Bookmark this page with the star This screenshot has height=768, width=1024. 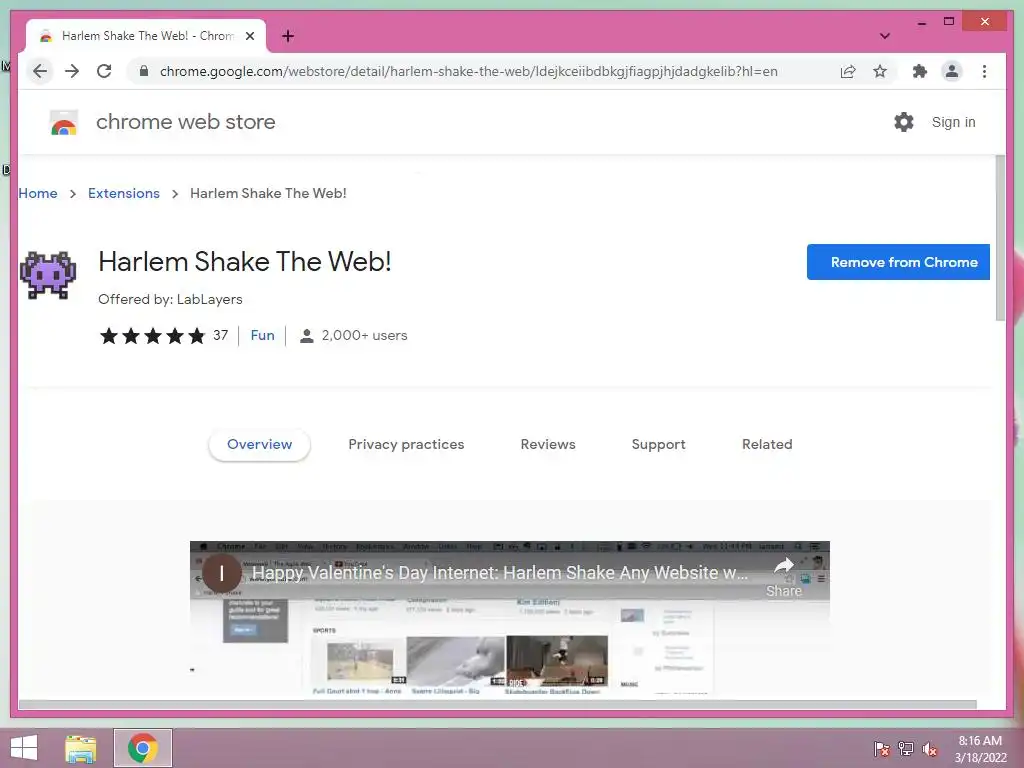(x=880, y=71)
